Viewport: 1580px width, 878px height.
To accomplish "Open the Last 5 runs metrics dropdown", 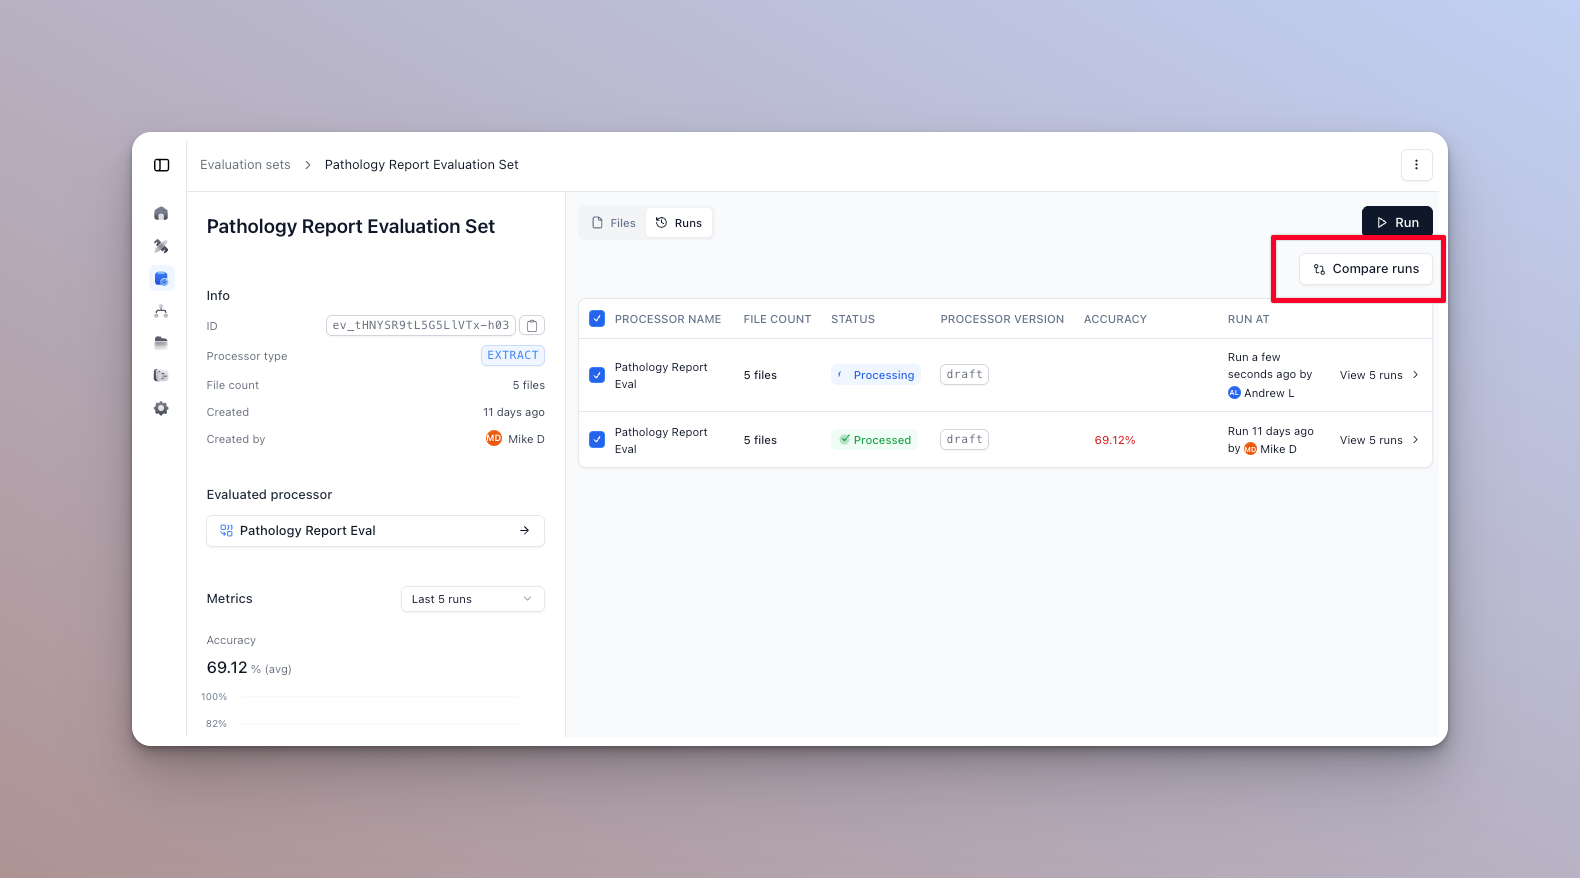I will click(x=473, y=599).
